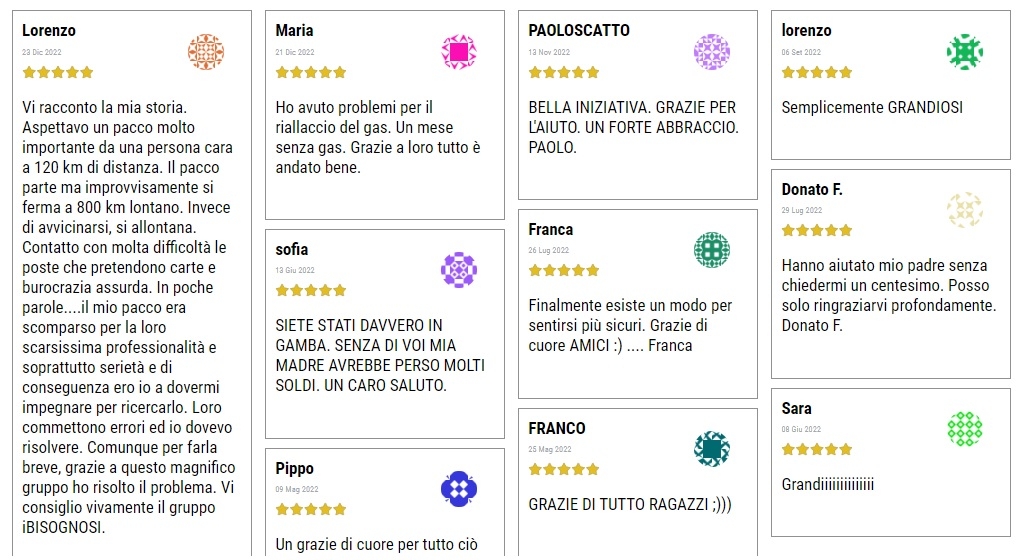
Task: Click the reviewer name Donato F.
Action: [x=812, y=190]
